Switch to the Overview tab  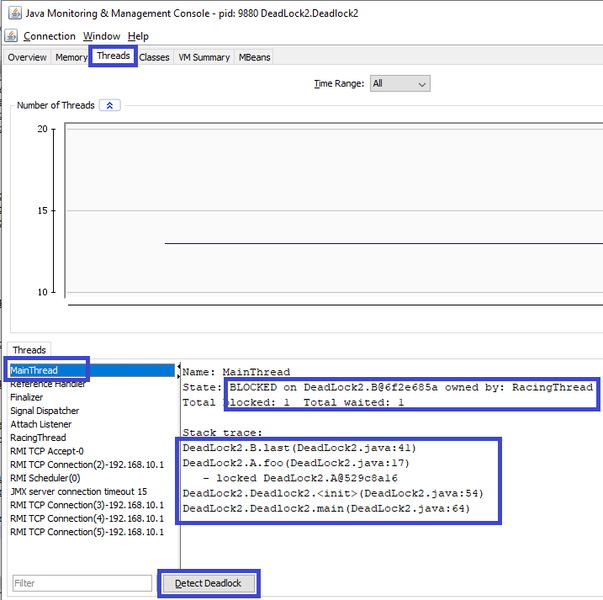coord(27,57)
